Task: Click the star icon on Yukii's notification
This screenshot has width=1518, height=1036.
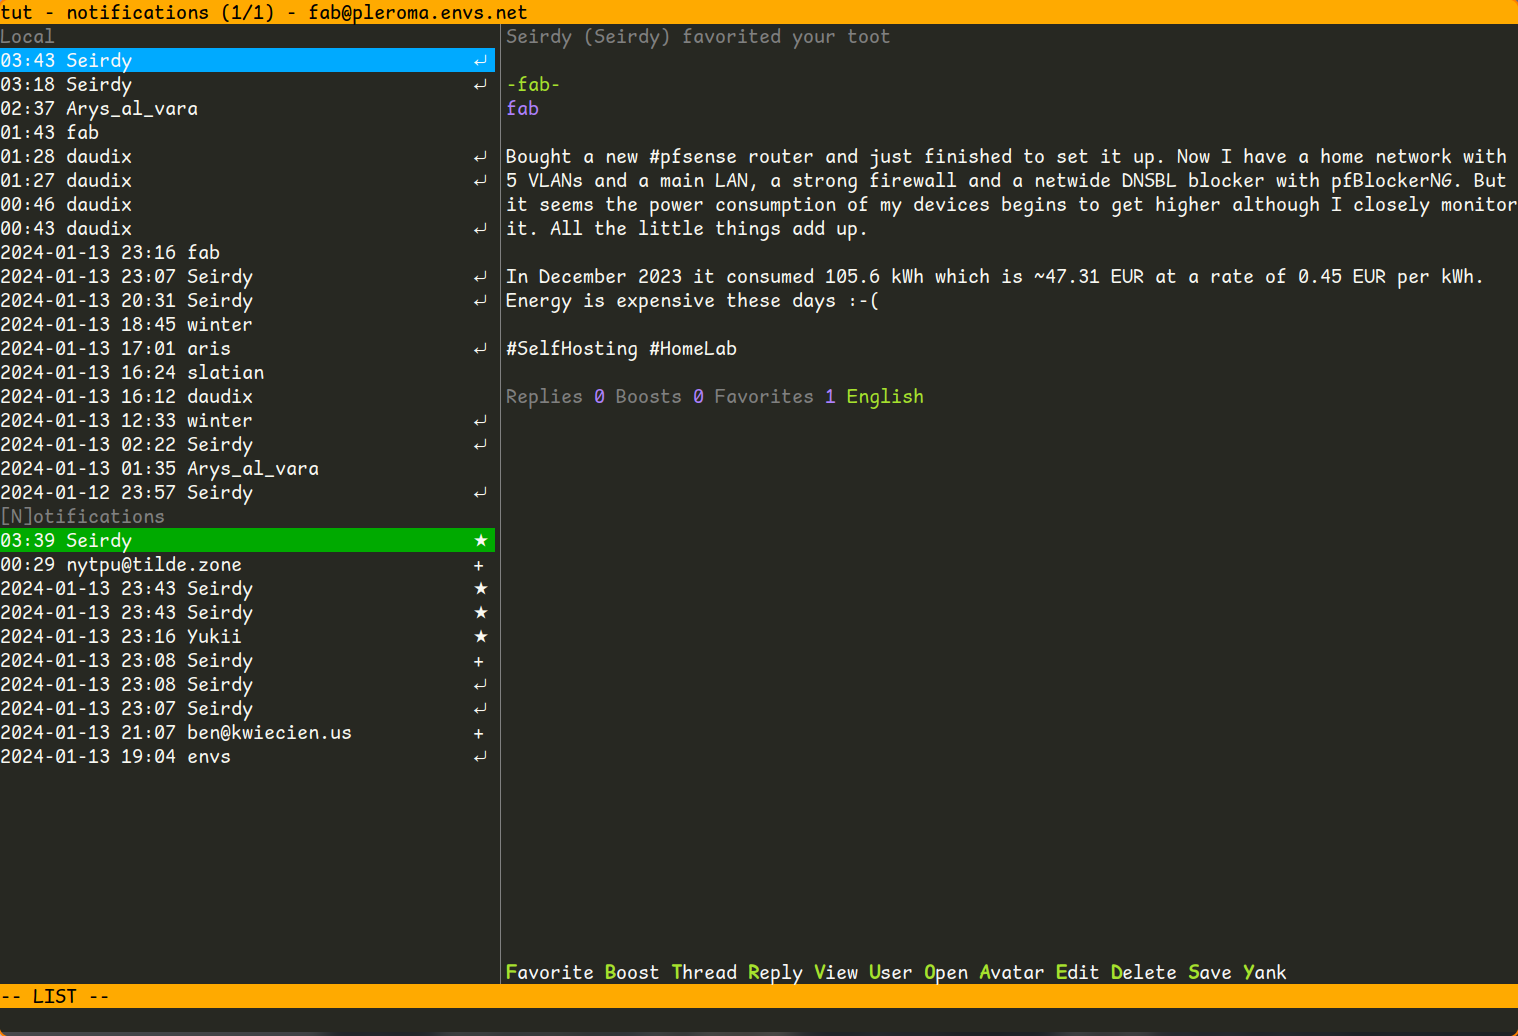Action: 480,636
